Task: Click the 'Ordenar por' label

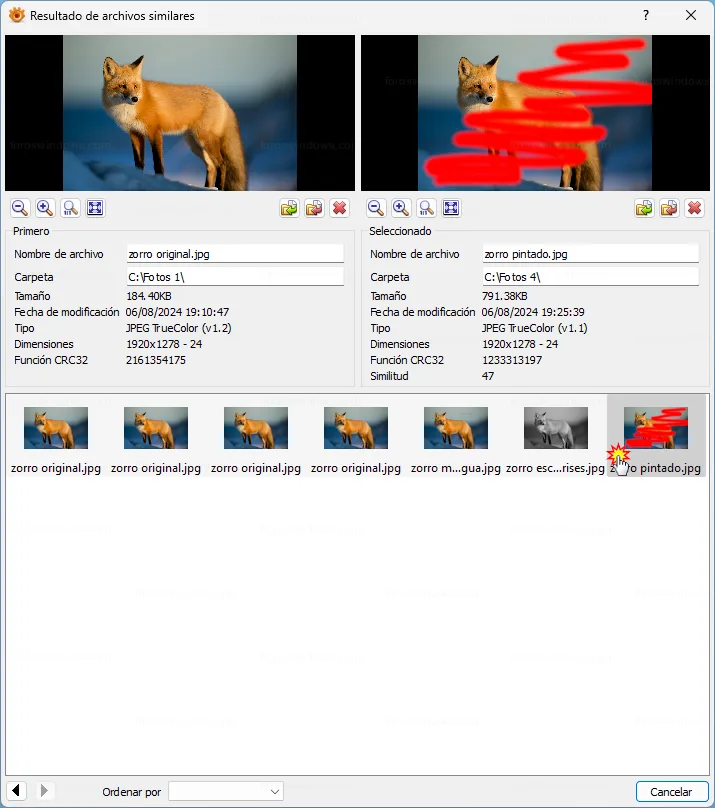Action: (131, 792)
